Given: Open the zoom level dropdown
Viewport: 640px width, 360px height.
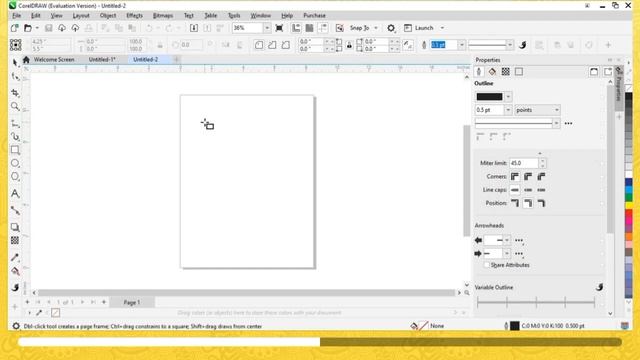Looking at the screenshot, I should point(267,28).
